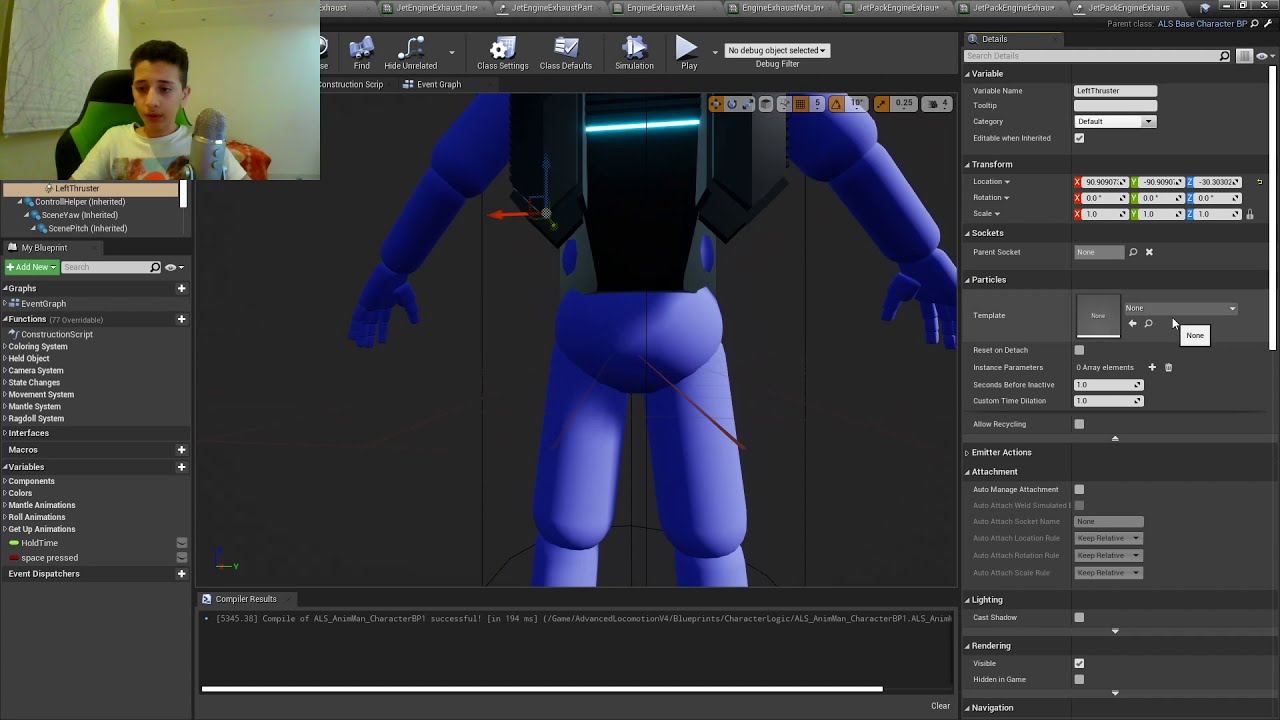Uncheck the Visible checkbox under Rendering
1280x720 pixels.
tap(1079, 663)
